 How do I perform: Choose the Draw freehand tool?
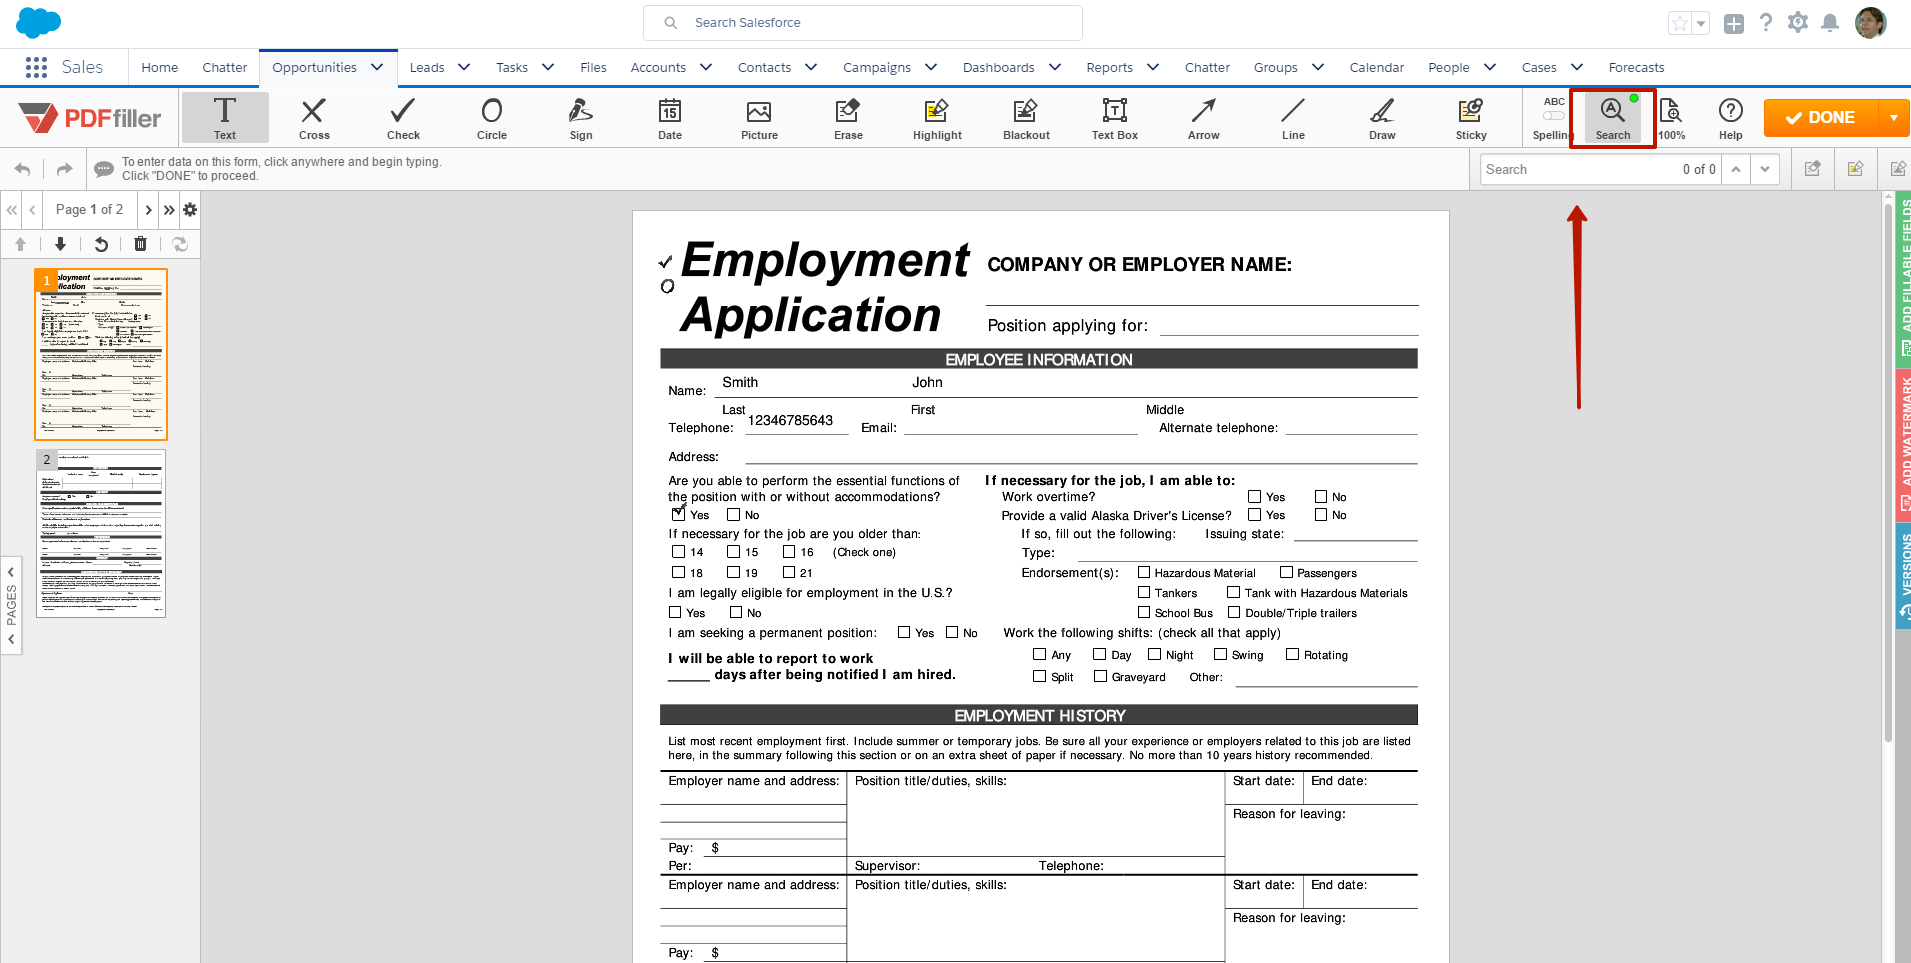point(1382,117)
